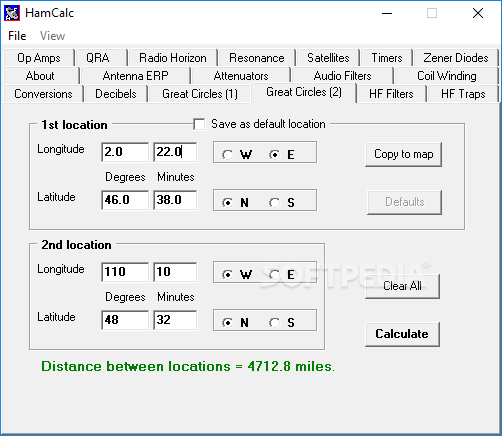Switch to Great Circles (1) tab

tap(200, 94)
